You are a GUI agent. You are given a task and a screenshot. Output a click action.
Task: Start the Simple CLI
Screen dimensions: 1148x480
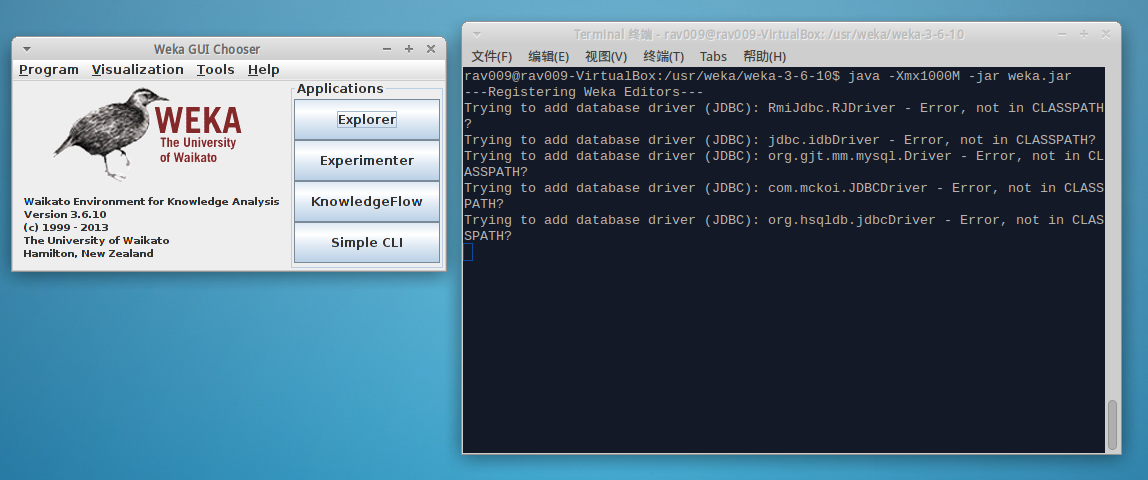(367, 242)
